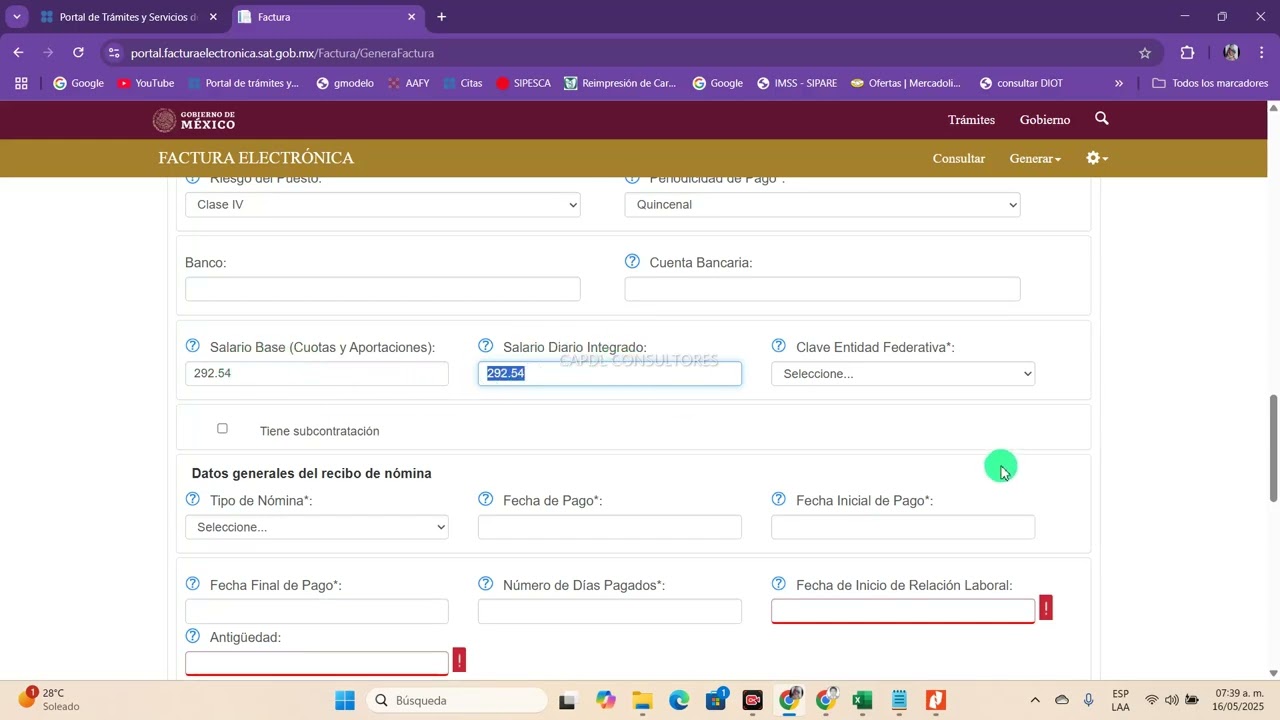Bookmark this page with the star icon
This screenshot has height=720, width=1280.
pyautogui.click(x=1145, y=53)
